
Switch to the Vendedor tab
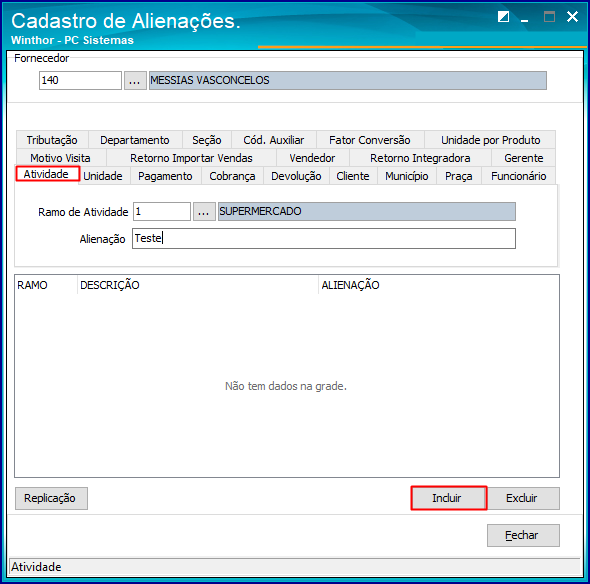(312, 158)
